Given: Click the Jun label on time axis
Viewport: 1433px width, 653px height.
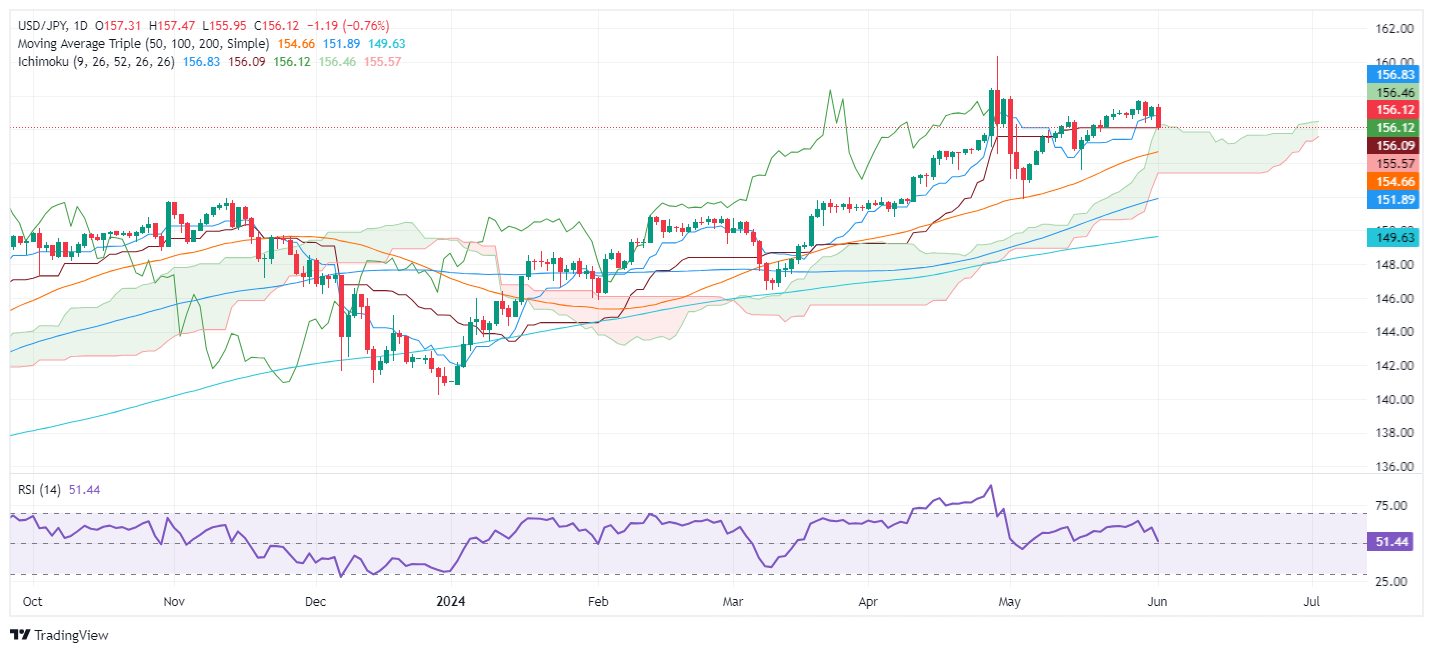Looking at the screenshot, I should pyautogui.click(x=1159, y=602).
